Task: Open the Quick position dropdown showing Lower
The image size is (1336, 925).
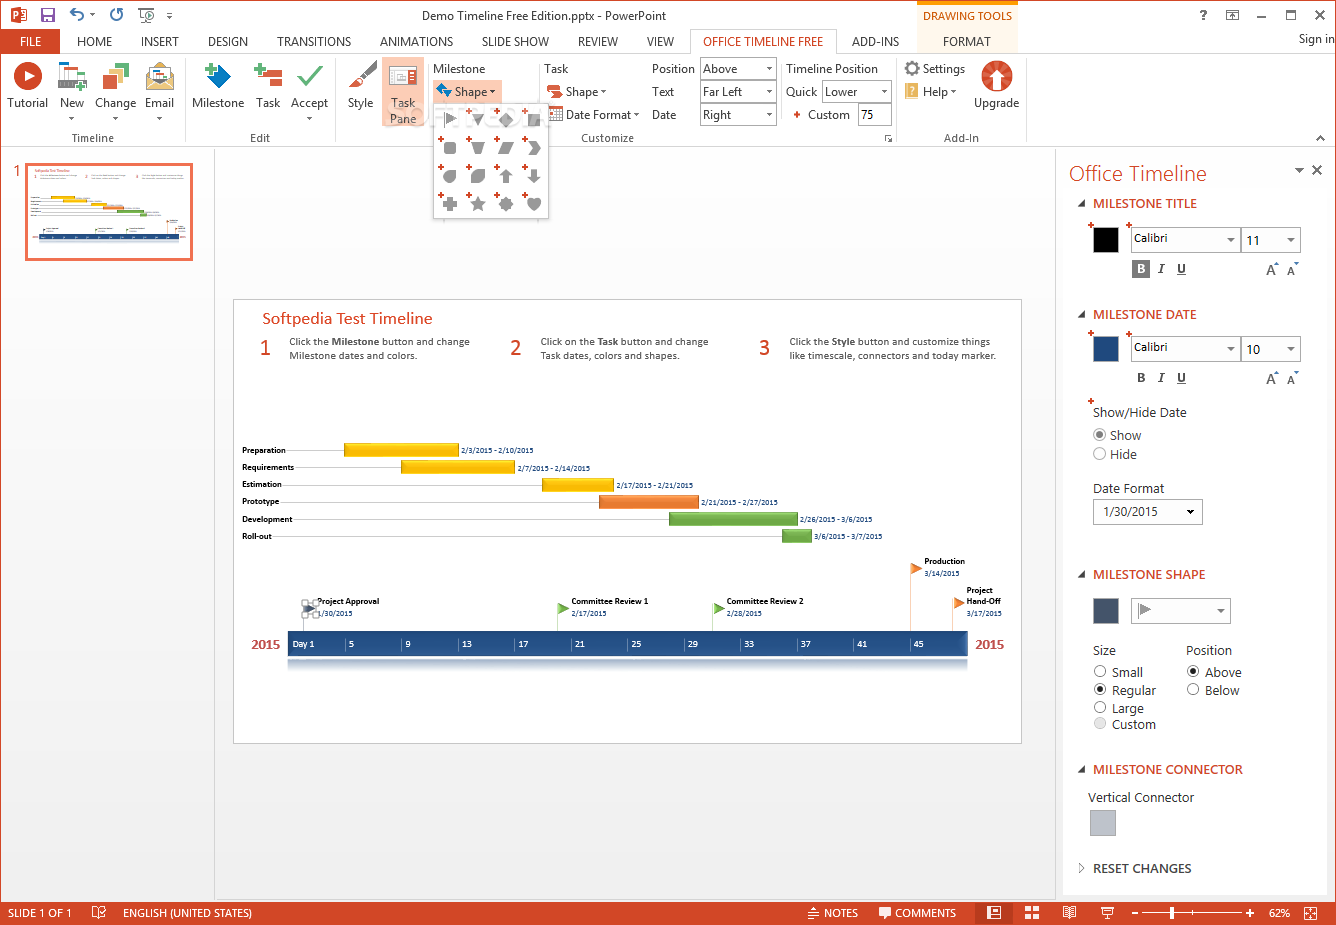Action: pyautogui.click(x=857, y=91)
